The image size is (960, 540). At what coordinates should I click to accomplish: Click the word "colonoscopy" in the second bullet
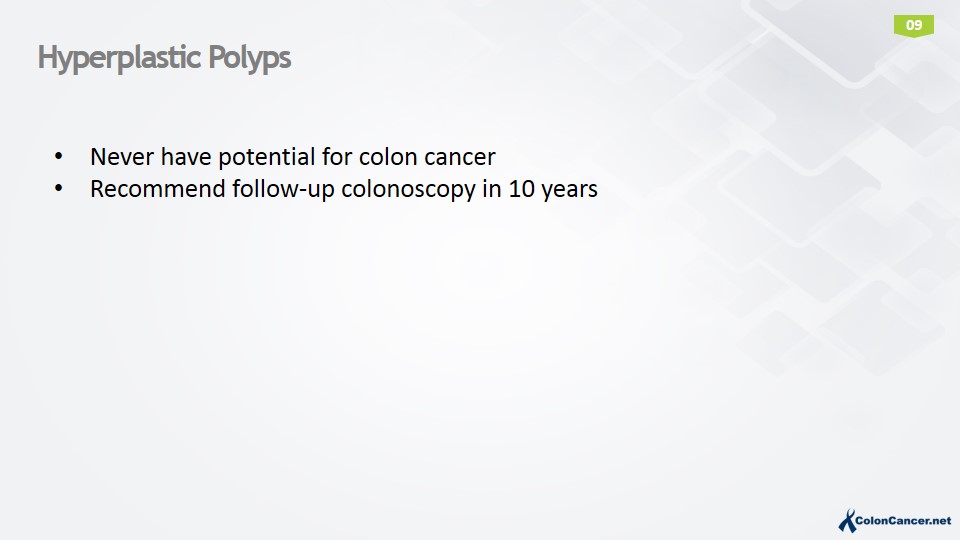[394, 189]
